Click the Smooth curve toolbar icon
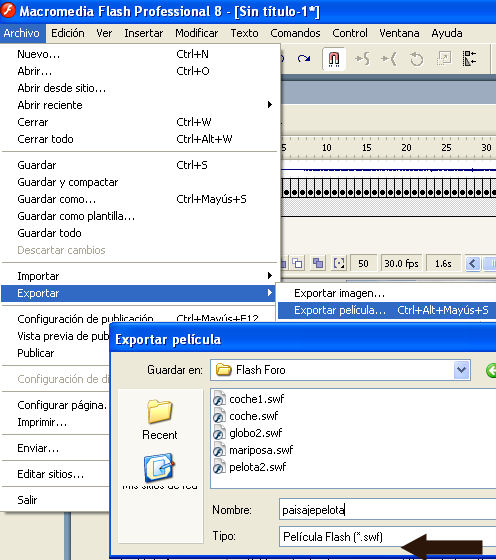Screen dimensions: 496x560 [362, 59]
